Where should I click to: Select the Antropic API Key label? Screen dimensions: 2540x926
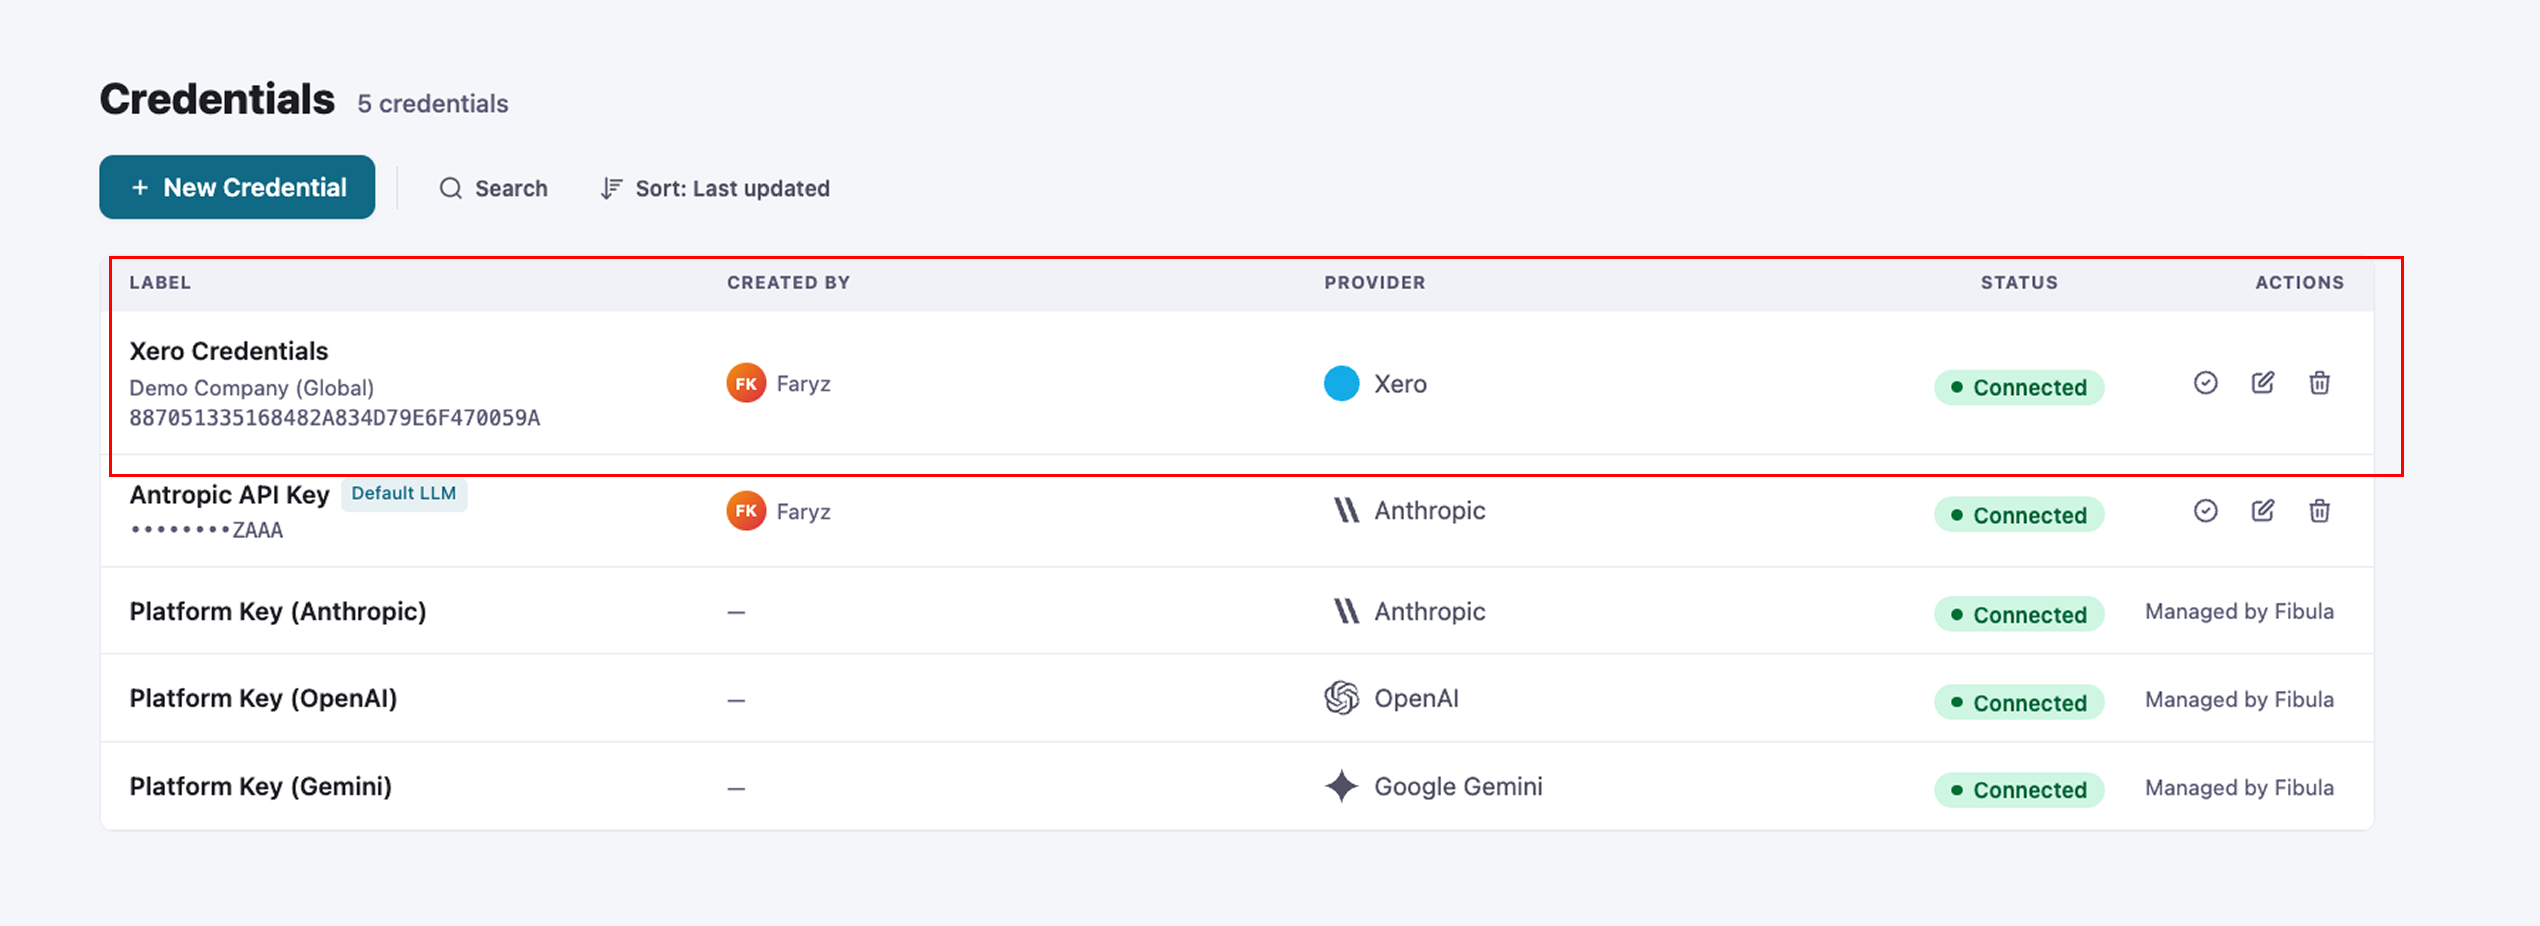click(x=229, y=495)
